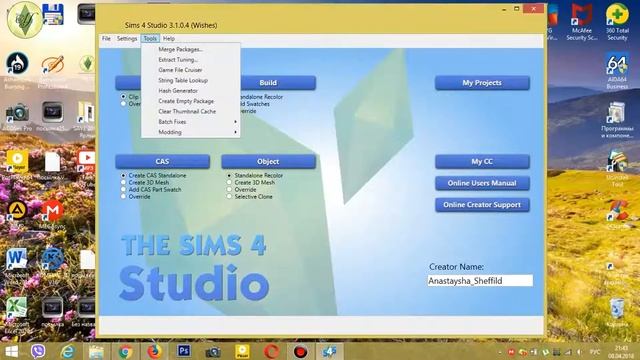Open the CCleaner desktop shortcut

[617, 214]
